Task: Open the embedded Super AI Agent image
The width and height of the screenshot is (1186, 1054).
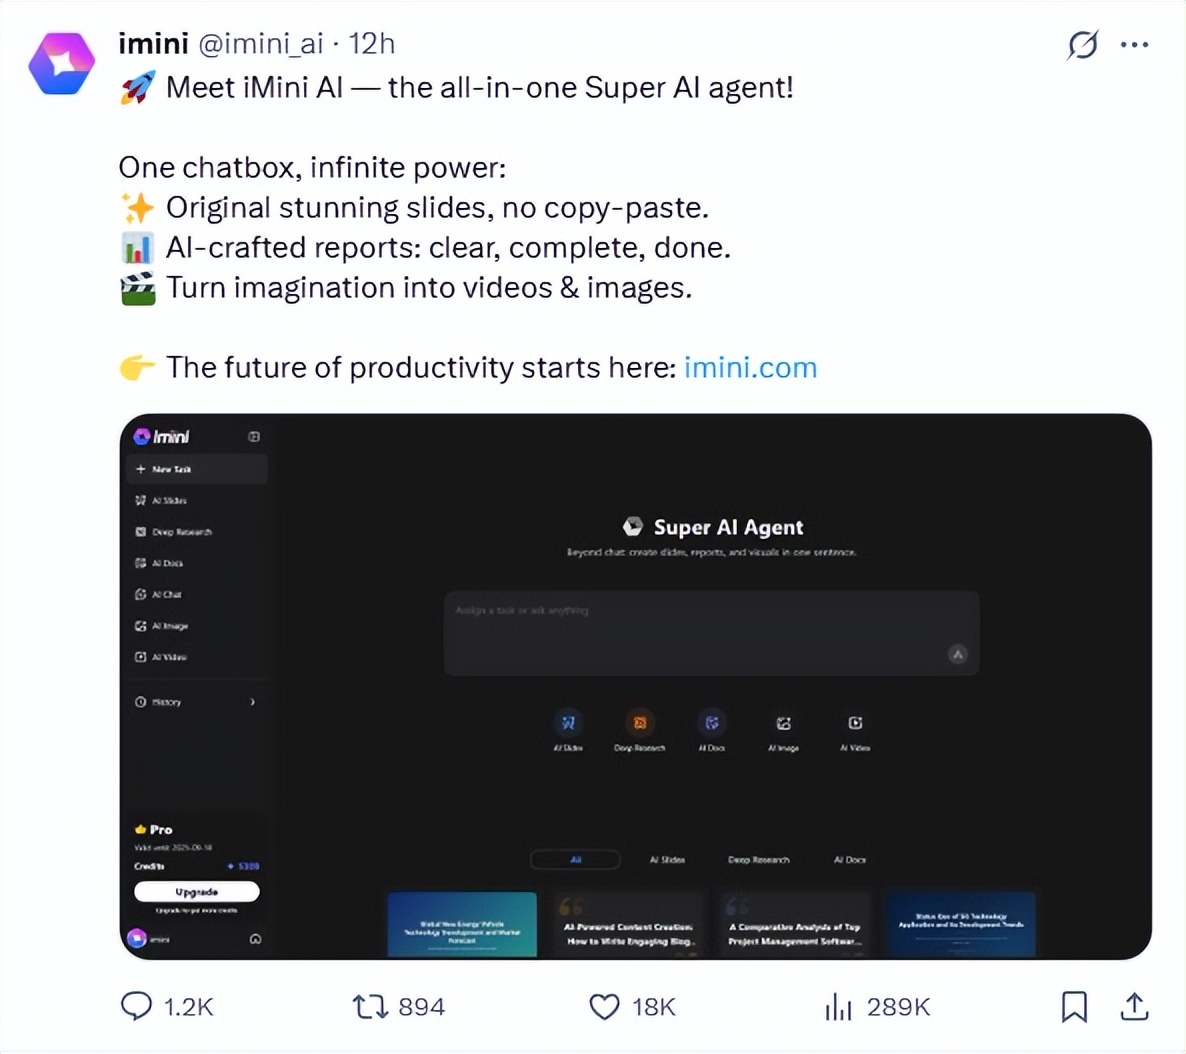Action: [x=636, y=686]
